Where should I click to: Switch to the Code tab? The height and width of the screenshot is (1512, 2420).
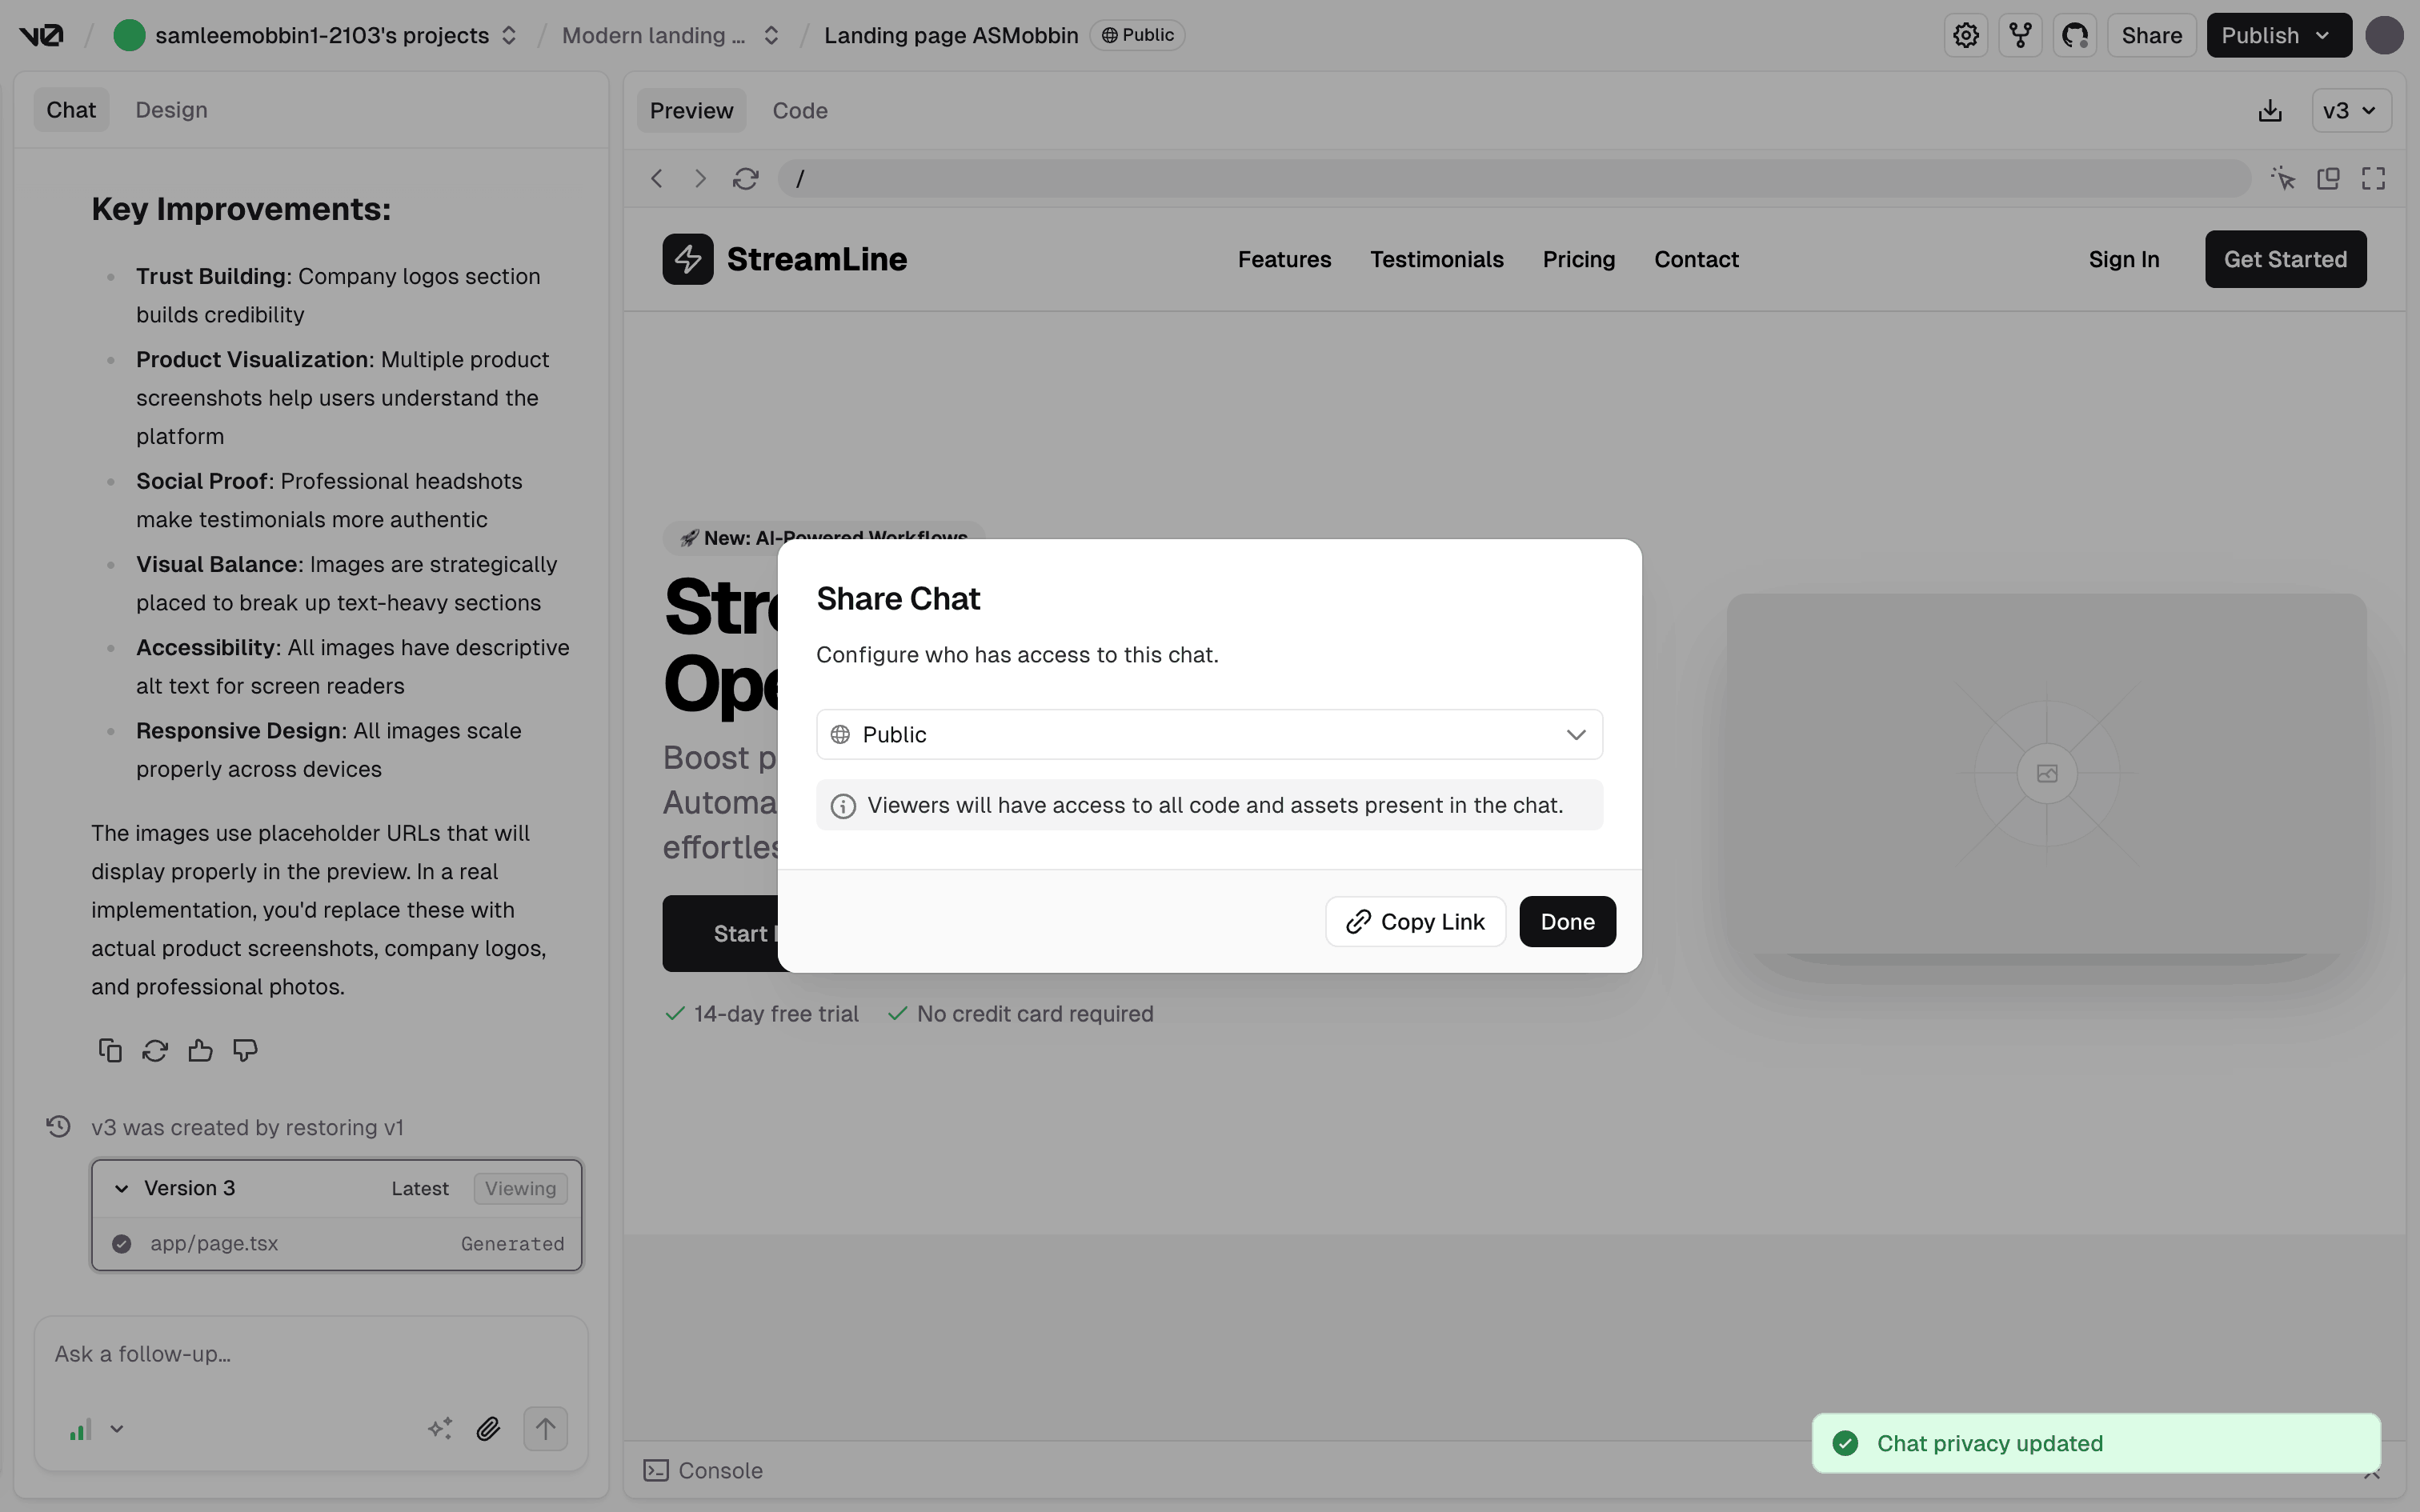coord(799,111)
